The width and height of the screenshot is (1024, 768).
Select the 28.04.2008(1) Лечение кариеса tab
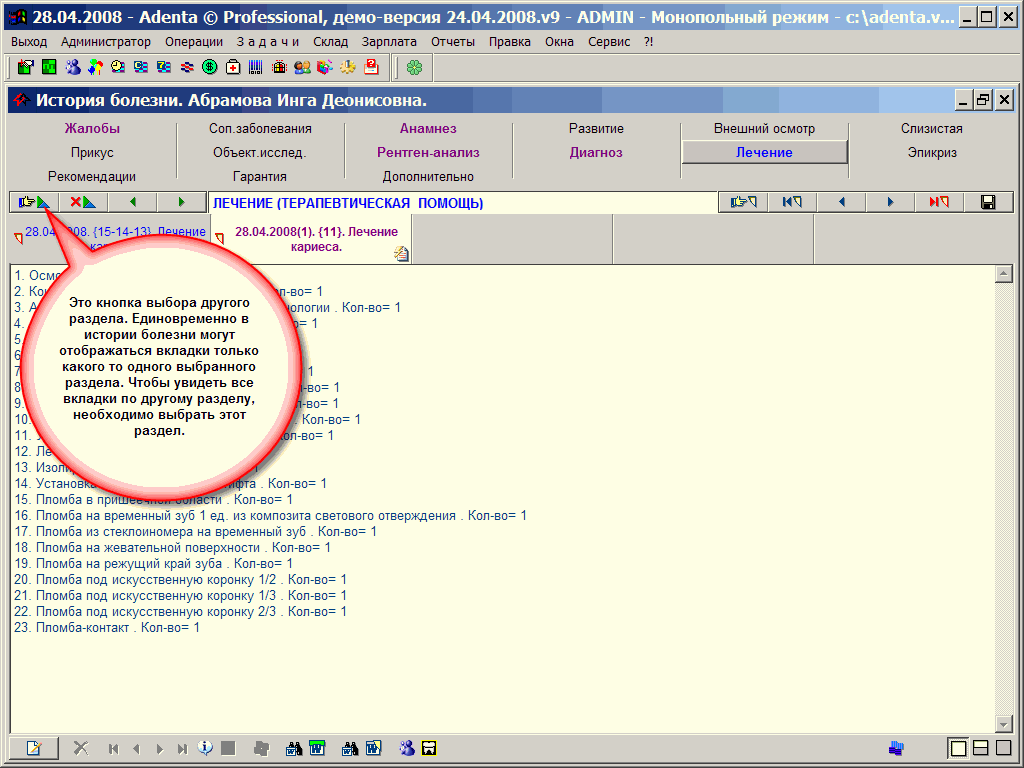[x=315, y=239]
